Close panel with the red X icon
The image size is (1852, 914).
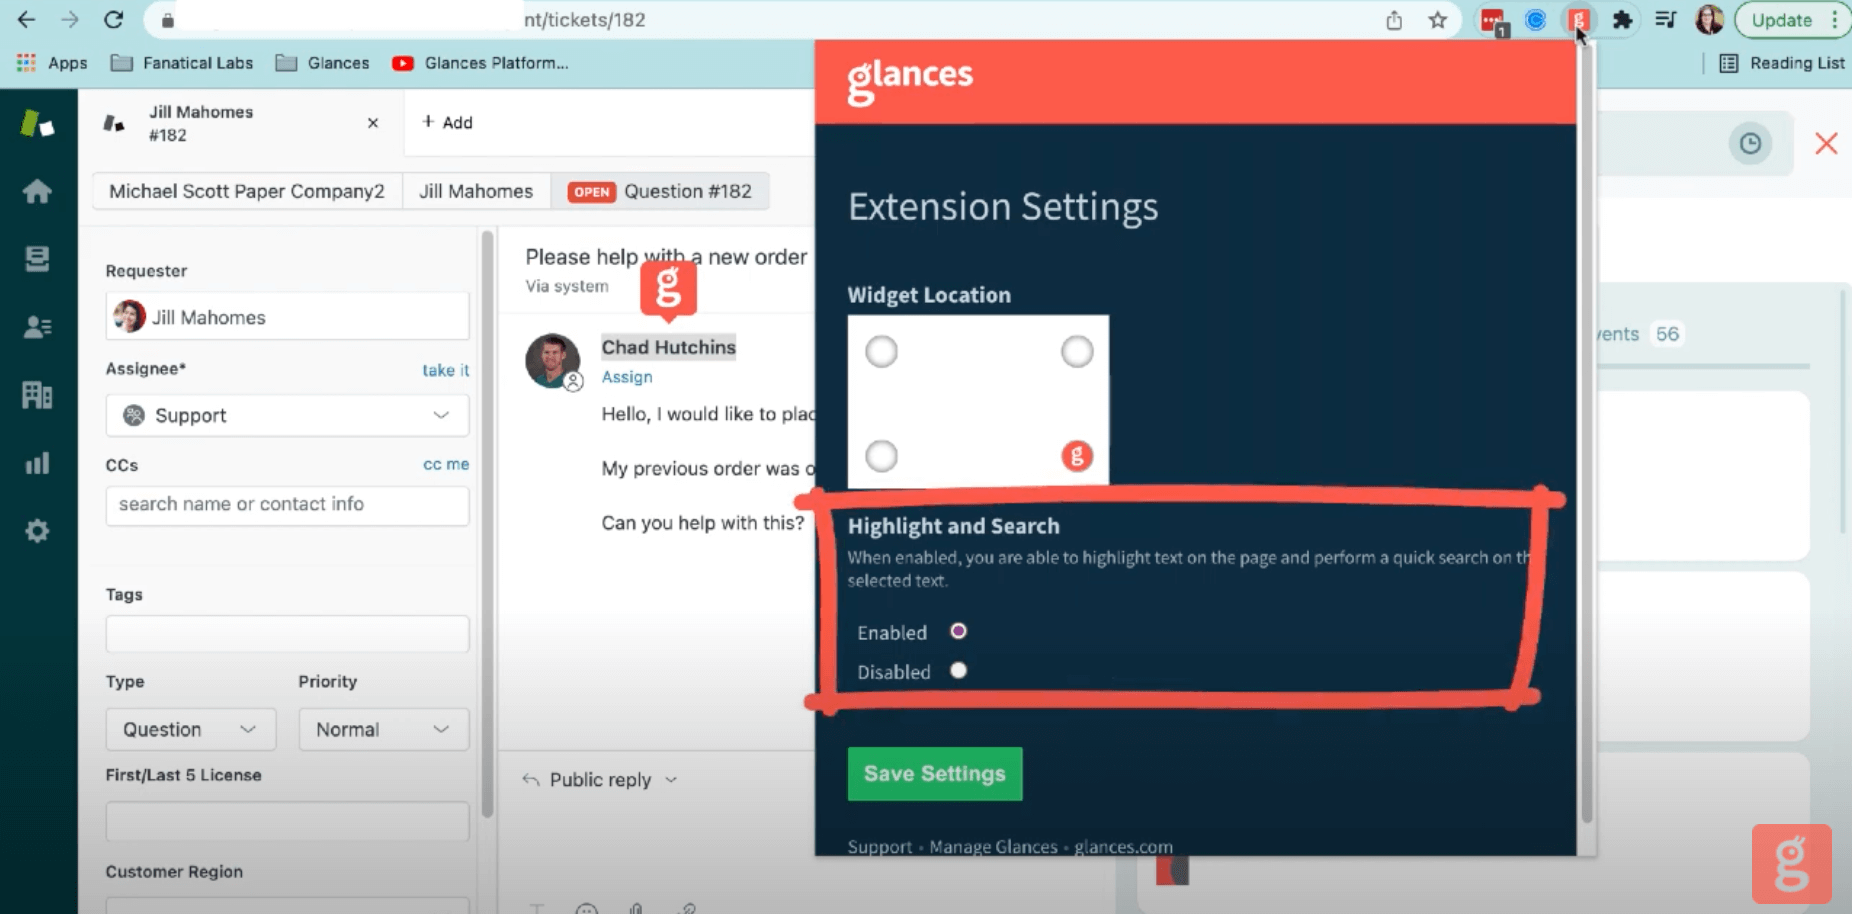pyautogui.click(x=1826, y=144)
